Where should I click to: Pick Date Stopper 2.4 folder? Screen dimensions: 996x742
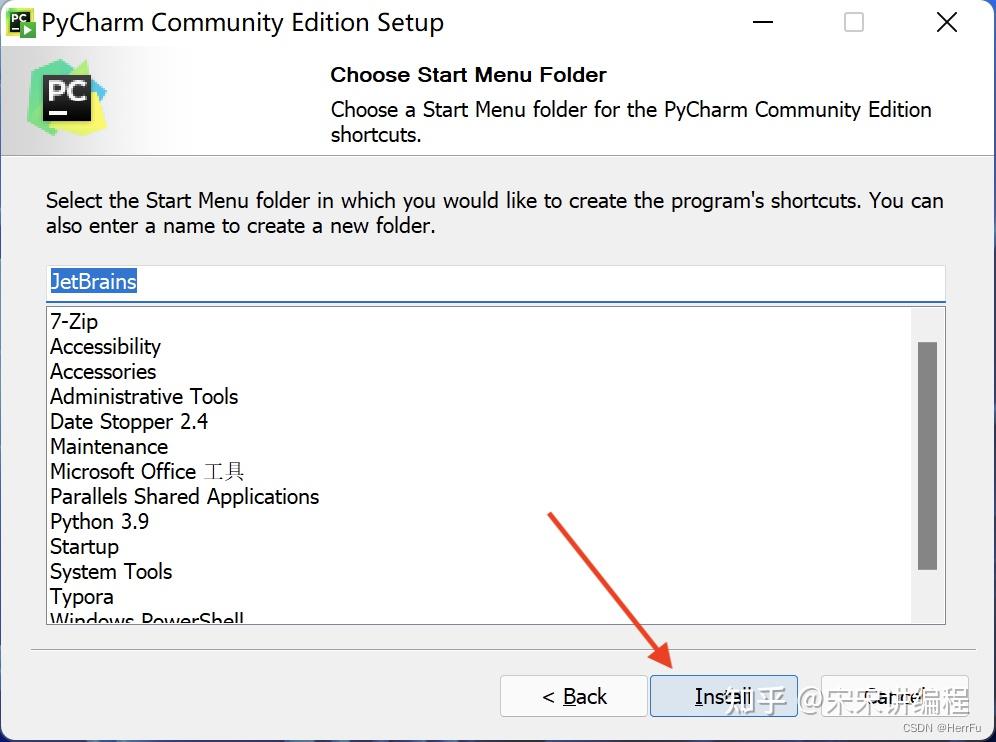coord(129,422)
